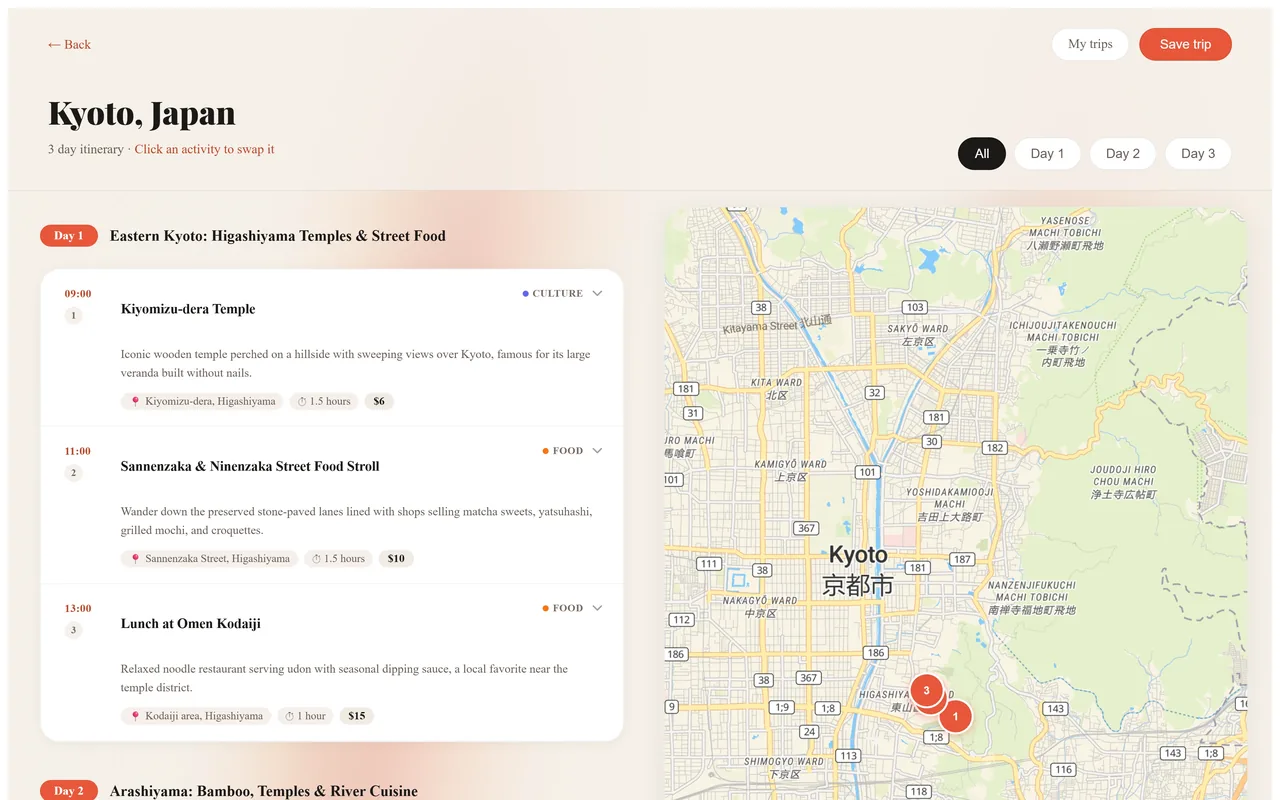Save this trip with Save trip
Viewport: 1280px width, 800px height.
pos(1185,44)
